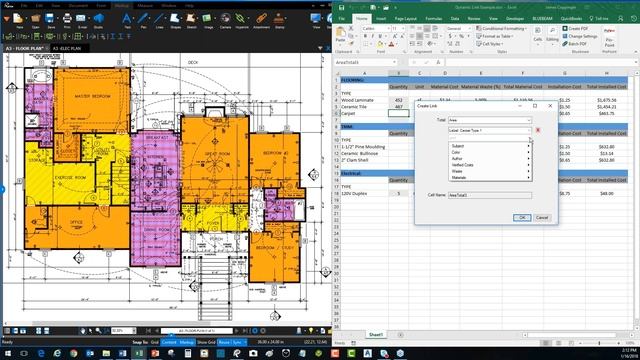Click the Cell Name field in Create Link
Image resolution: width=640 pixels, height=360 pixels.
[x=490, y=196]
